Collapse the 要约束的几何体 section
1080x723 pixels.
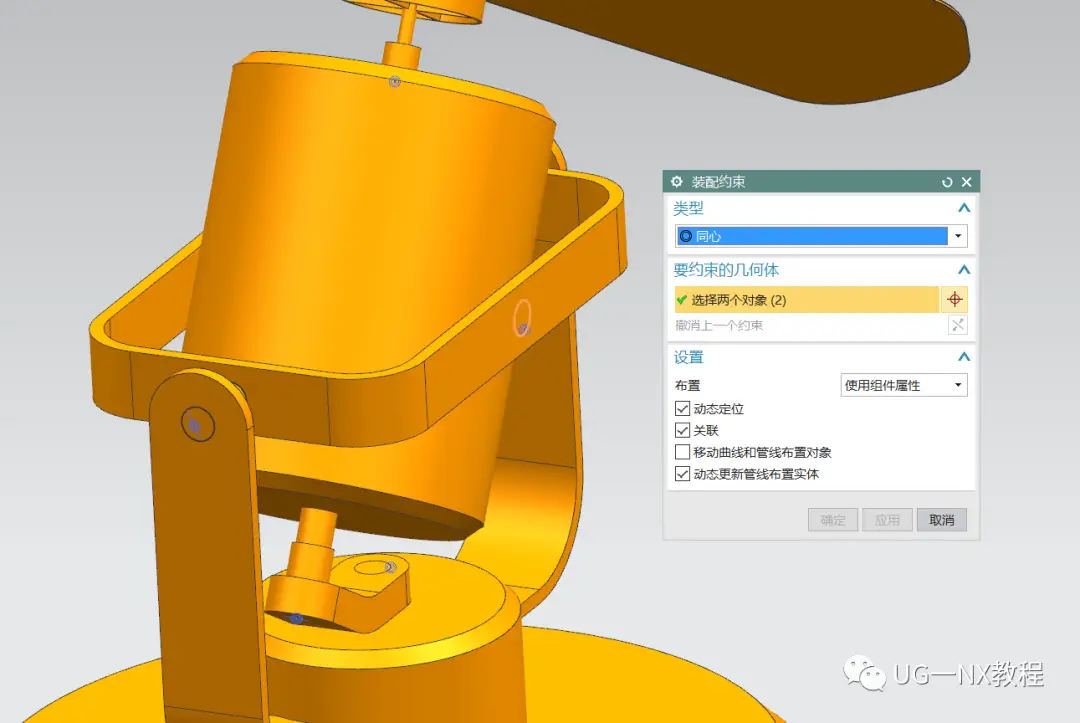tap(963, 270)
